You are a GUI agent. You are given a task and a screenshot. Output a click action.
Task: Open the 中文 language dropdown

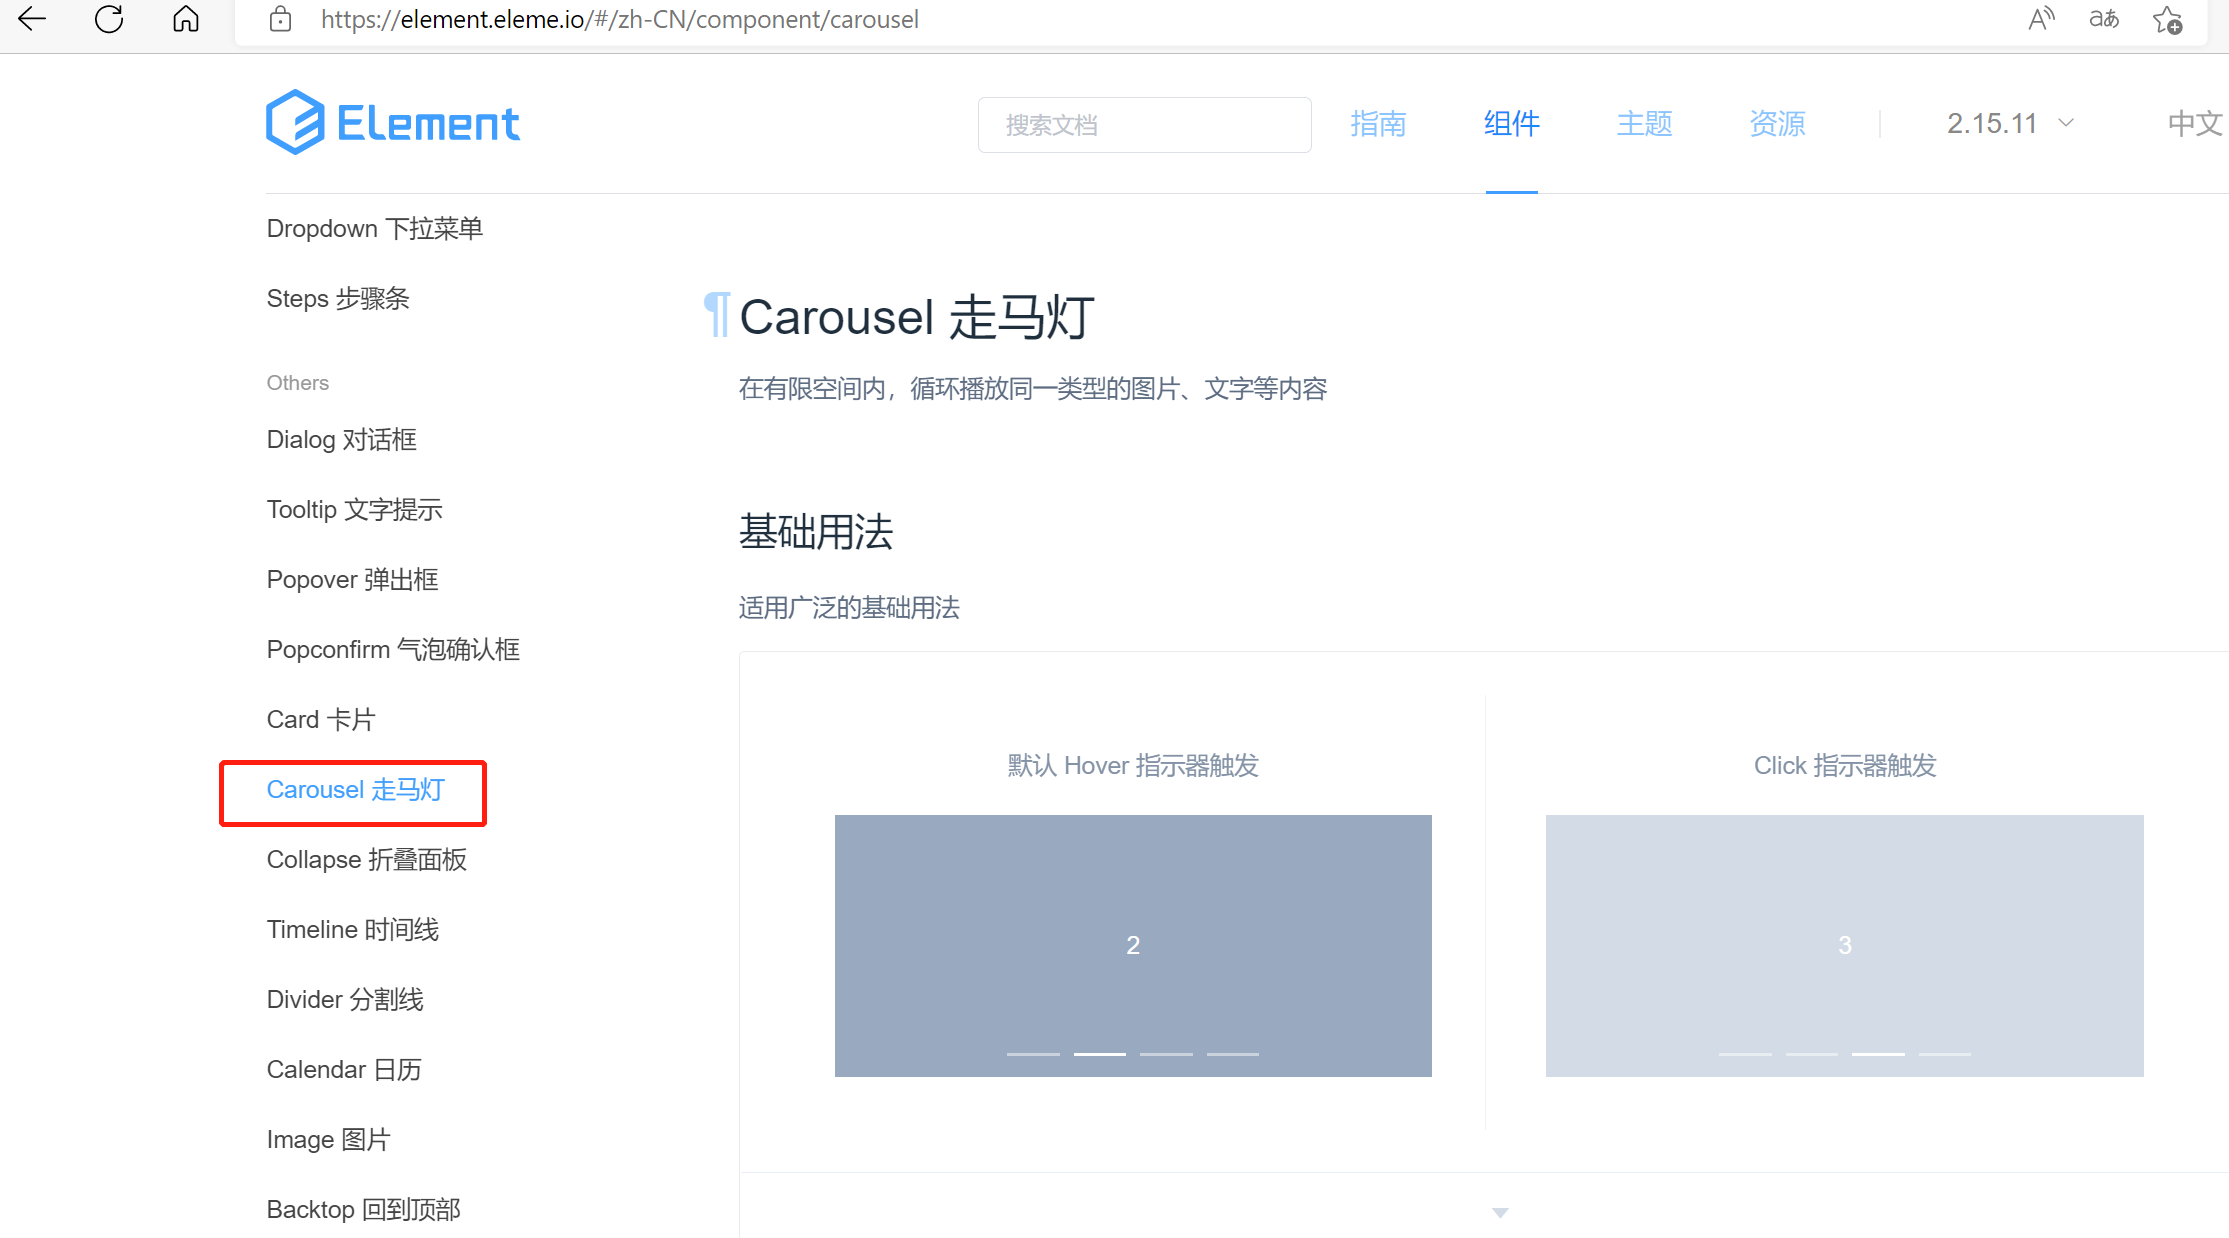pyautogui.click(x=2195, y=123)
